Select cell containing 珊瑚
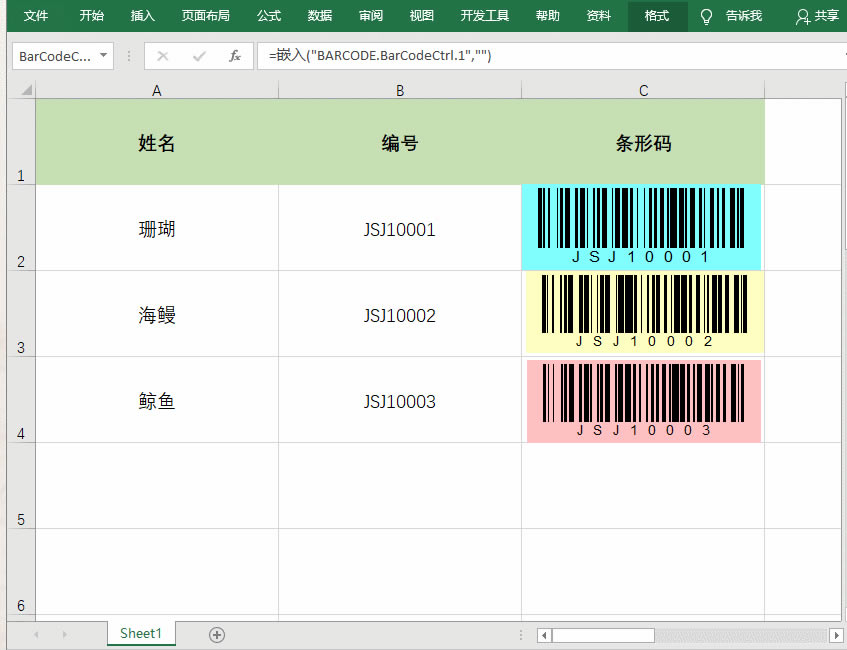The width and height of the screenshot is (847, 650). (156, 228)
